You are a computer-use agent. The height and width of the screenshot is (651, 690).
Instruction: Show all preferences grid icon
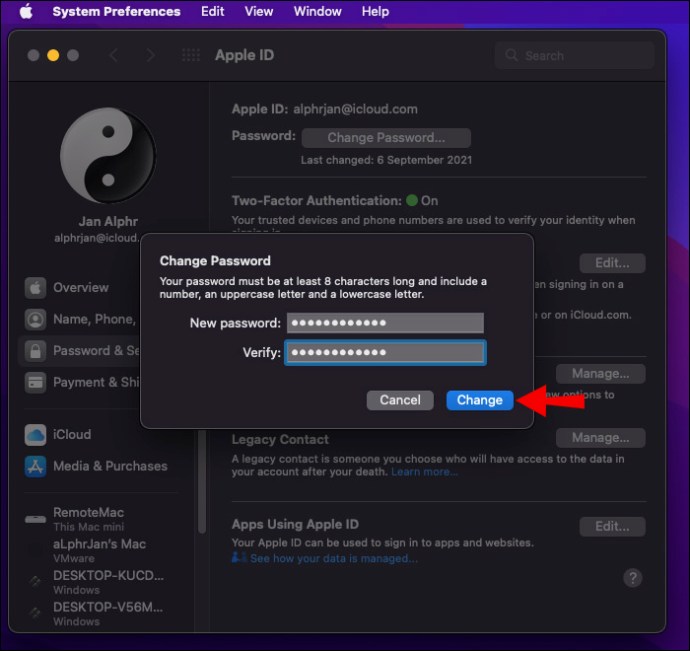(191, 55)
